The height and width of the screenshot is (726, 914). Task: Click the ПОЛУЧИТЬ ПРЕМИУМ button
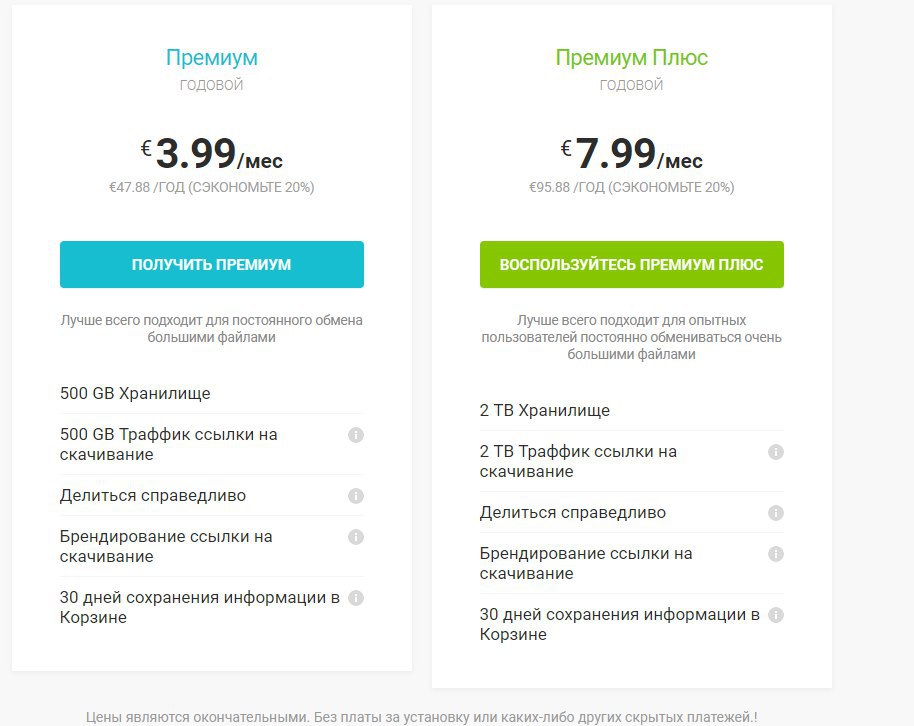click(212, 264)
